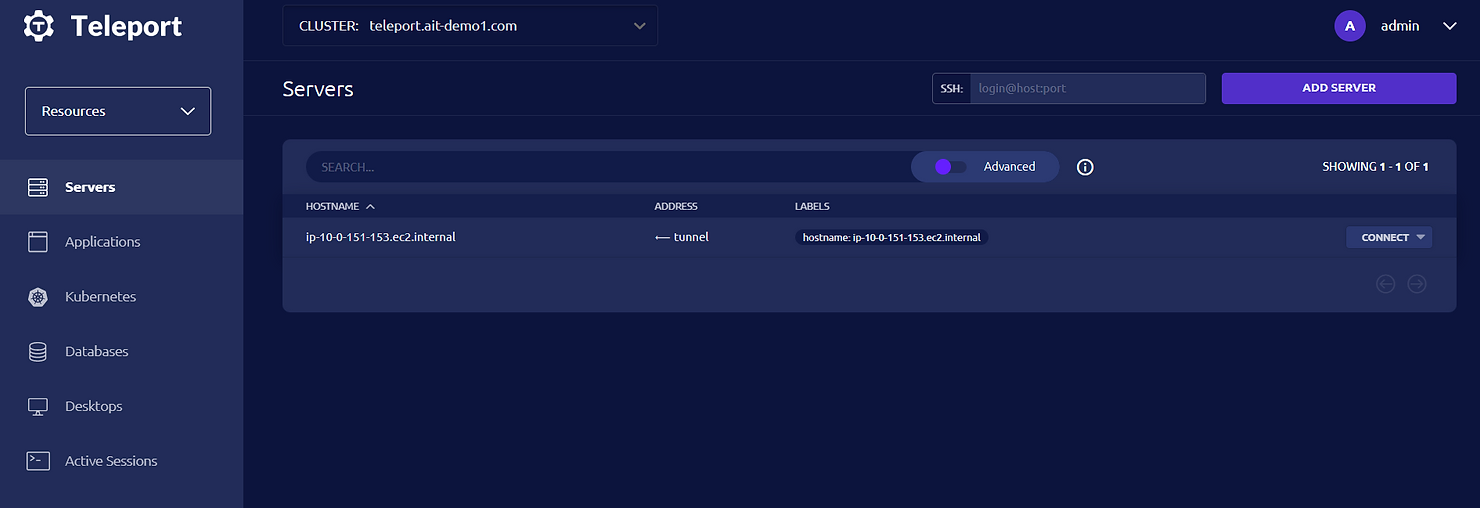Click the previous page arrow icon

[x=1385, y=284]
